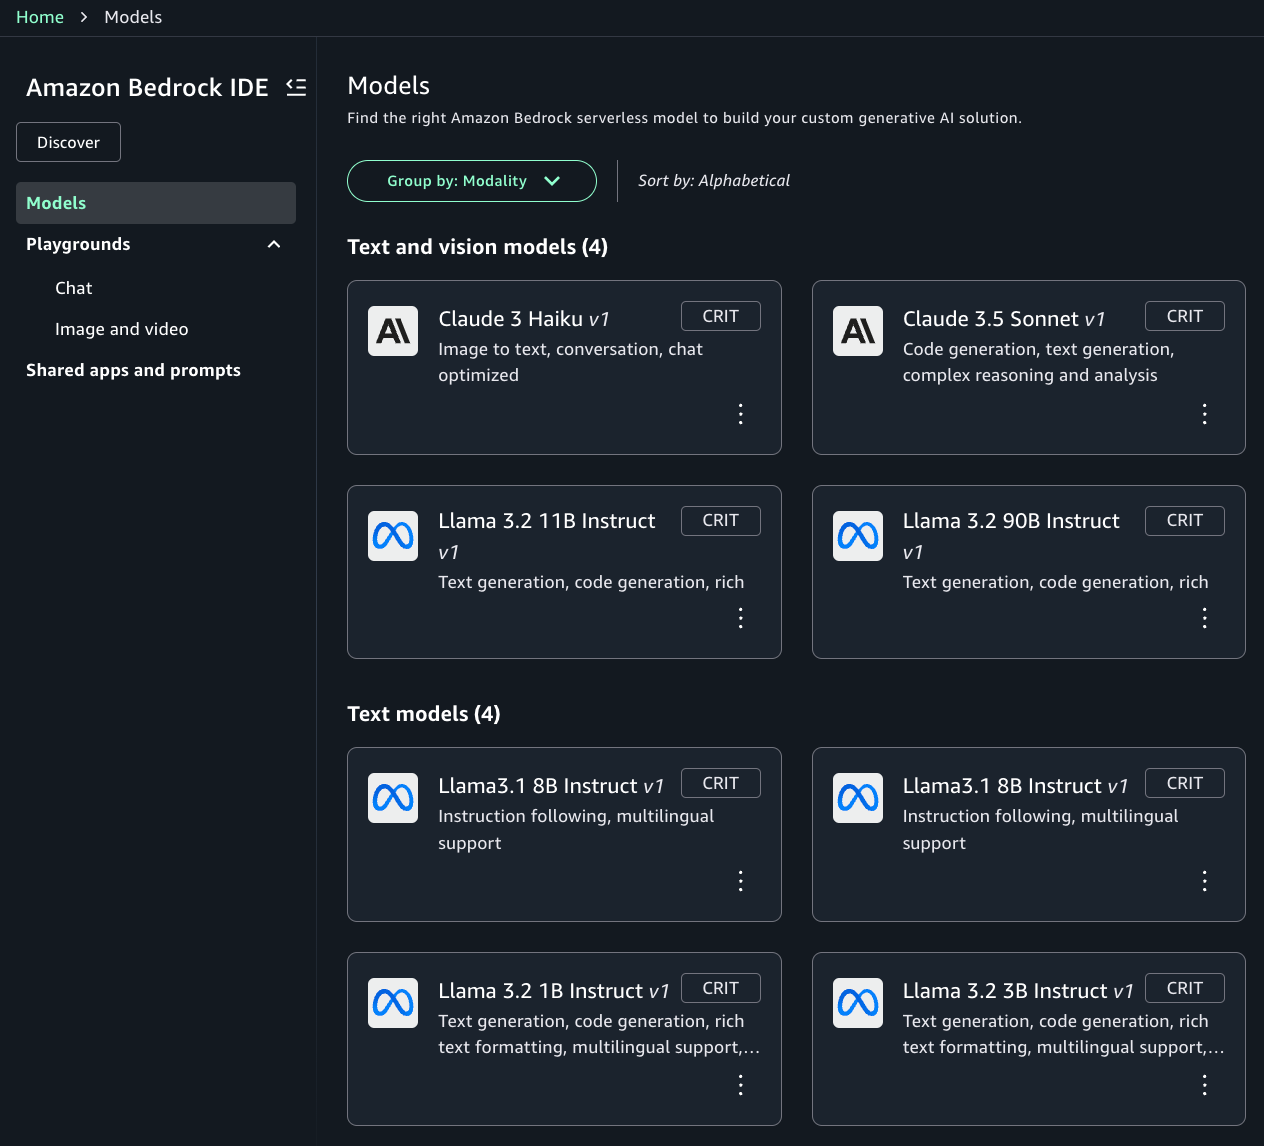Click the Anthropic logo on Claude 3.5 Sonnet
The image size is (1264, 1146).
coord(858,331)
